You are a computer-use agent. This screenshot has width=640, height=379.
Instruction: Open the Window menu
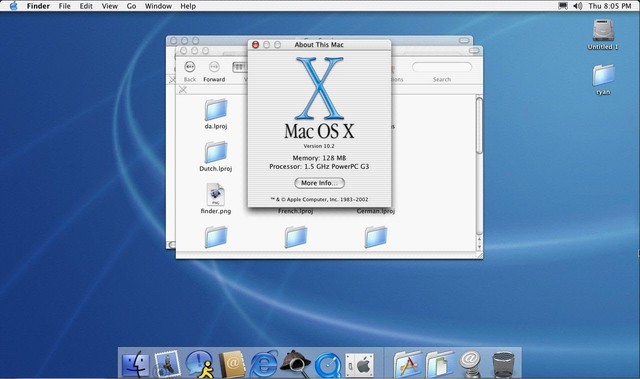pos(158,6)
